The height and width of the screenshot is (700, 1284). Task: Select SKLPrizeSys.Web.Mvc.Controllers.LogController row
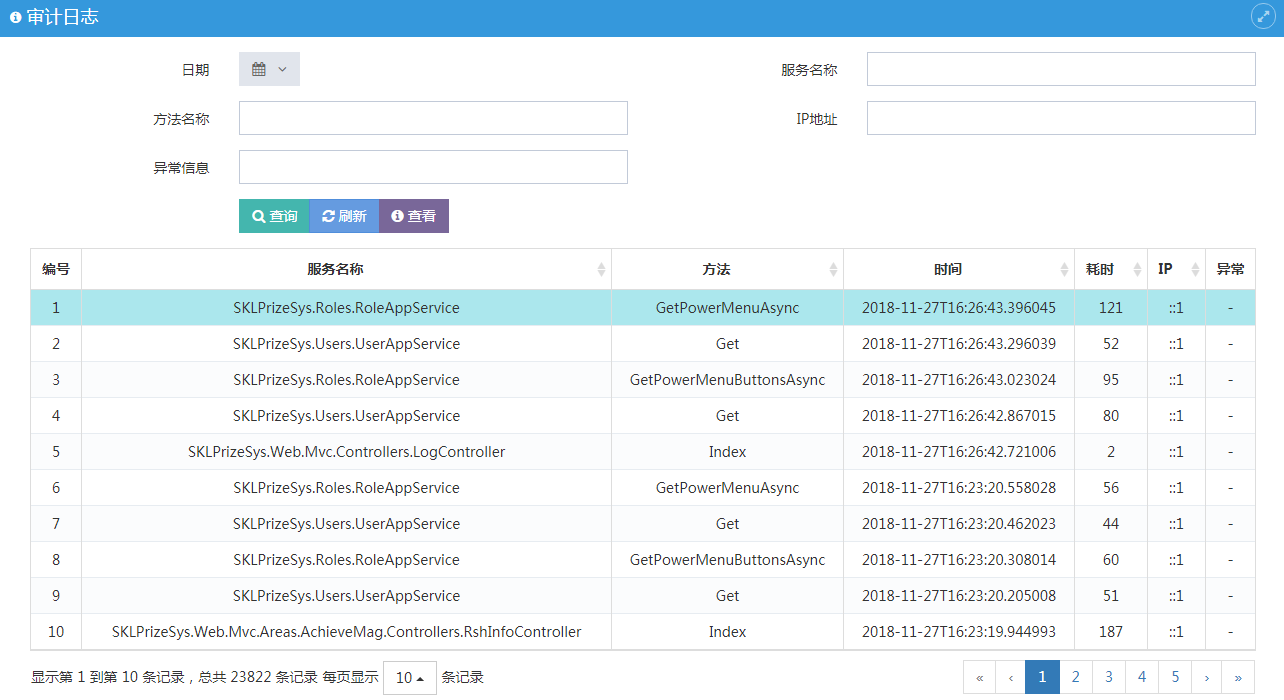click(643, 452)
